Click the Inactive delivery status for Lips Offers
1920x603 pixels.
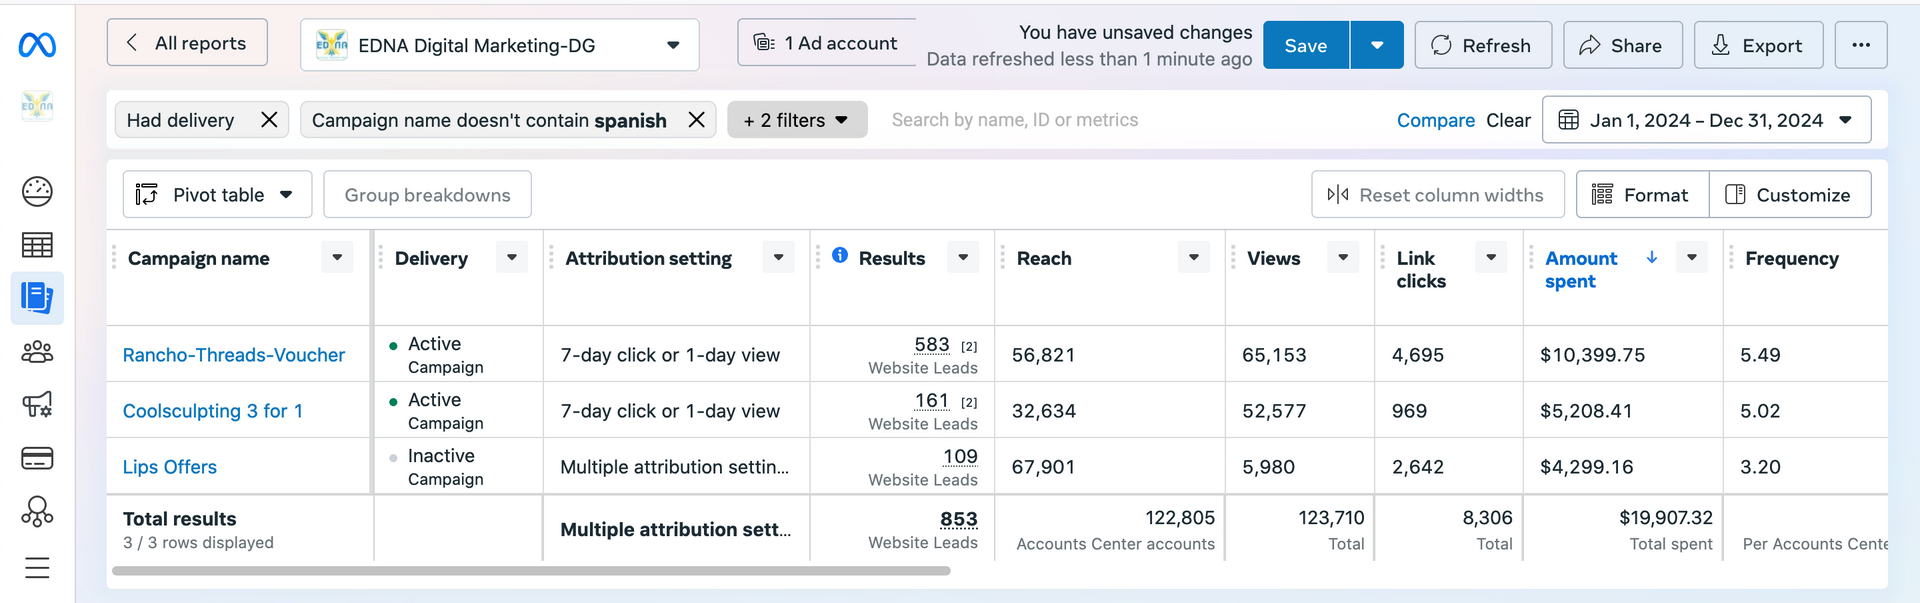442,456
